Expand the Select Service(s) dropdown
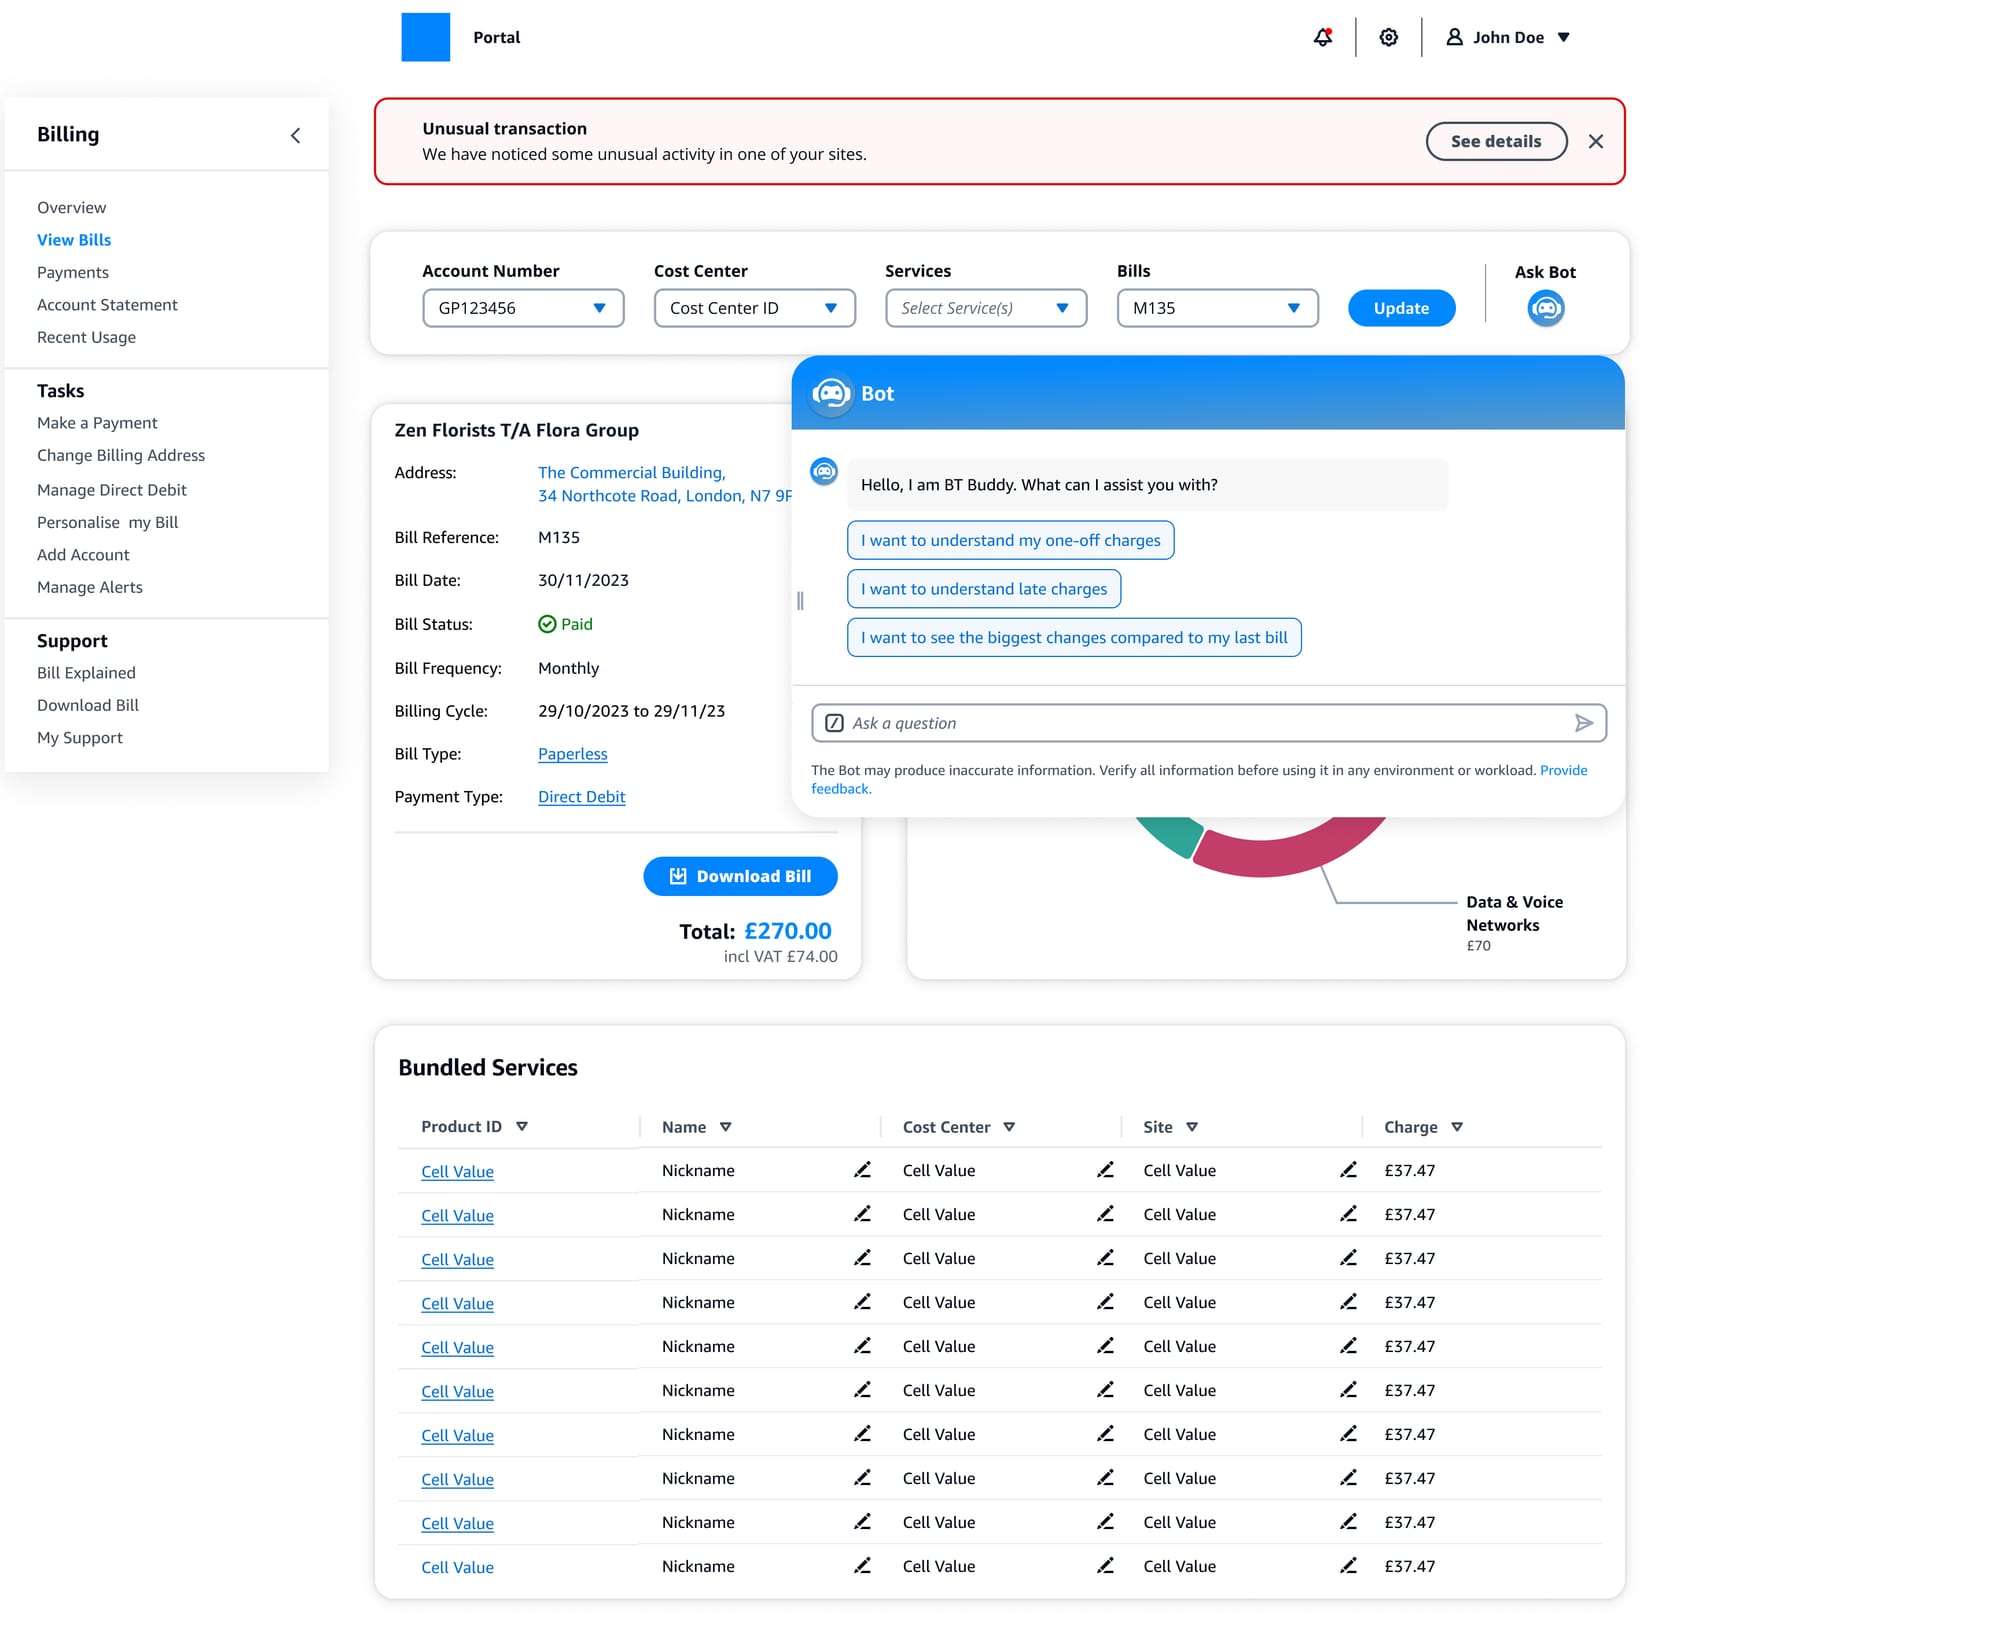 coord(985,308)
